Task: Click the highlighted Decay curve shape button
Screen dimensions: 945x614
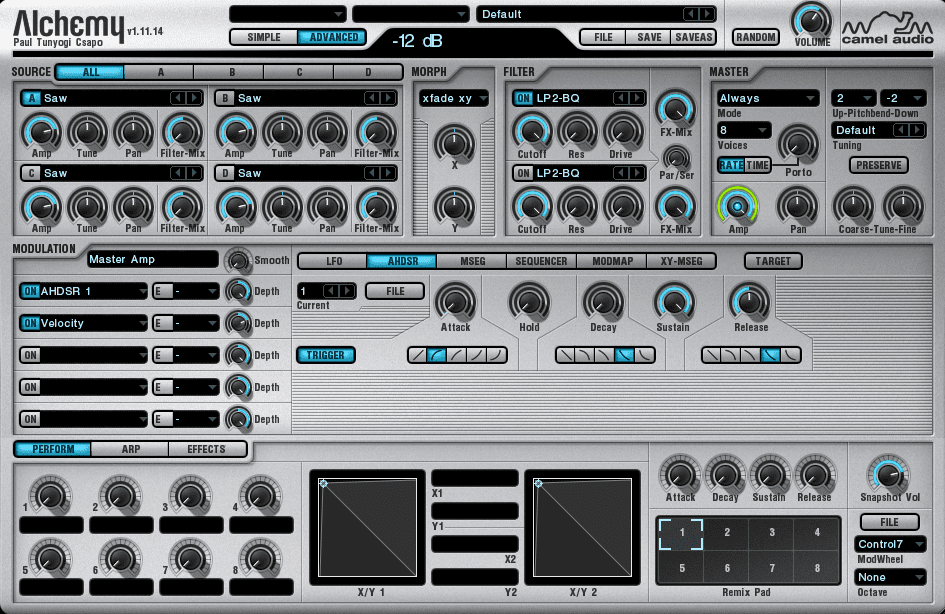Action: coord(624,355)
